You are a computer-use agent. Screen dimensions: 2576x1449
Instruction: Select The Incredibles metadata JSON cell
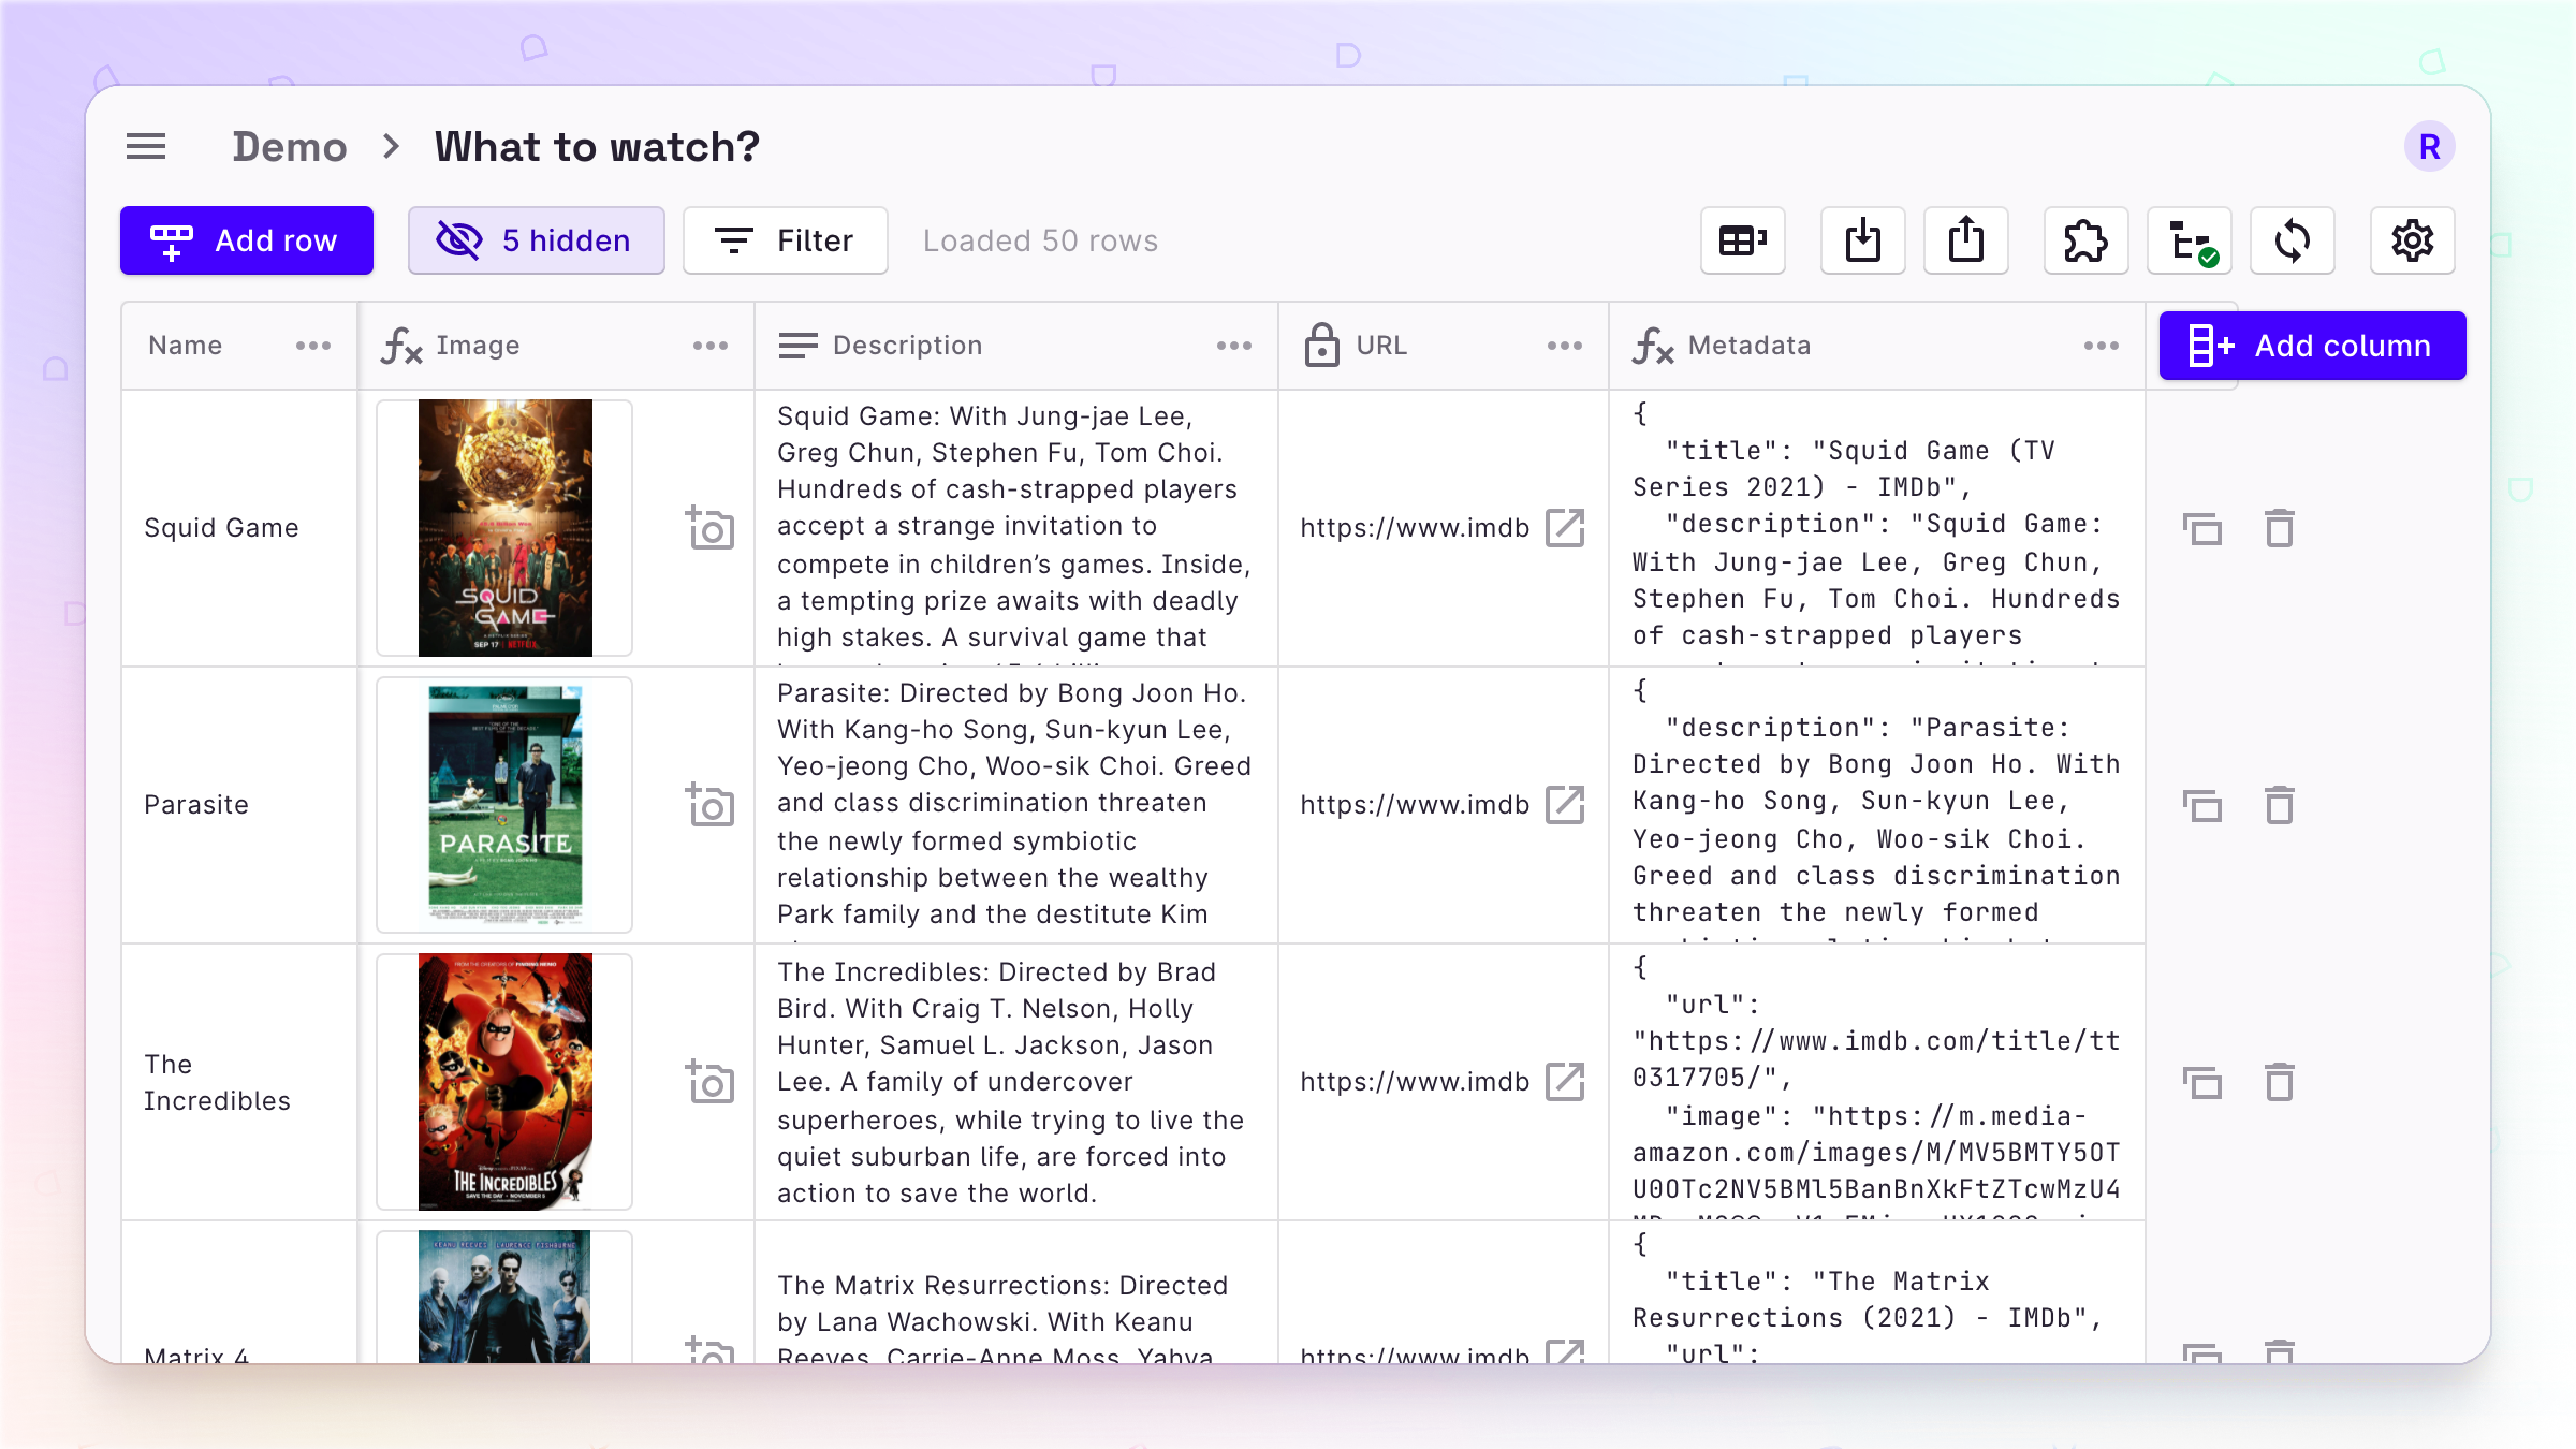point(1877,1082)
